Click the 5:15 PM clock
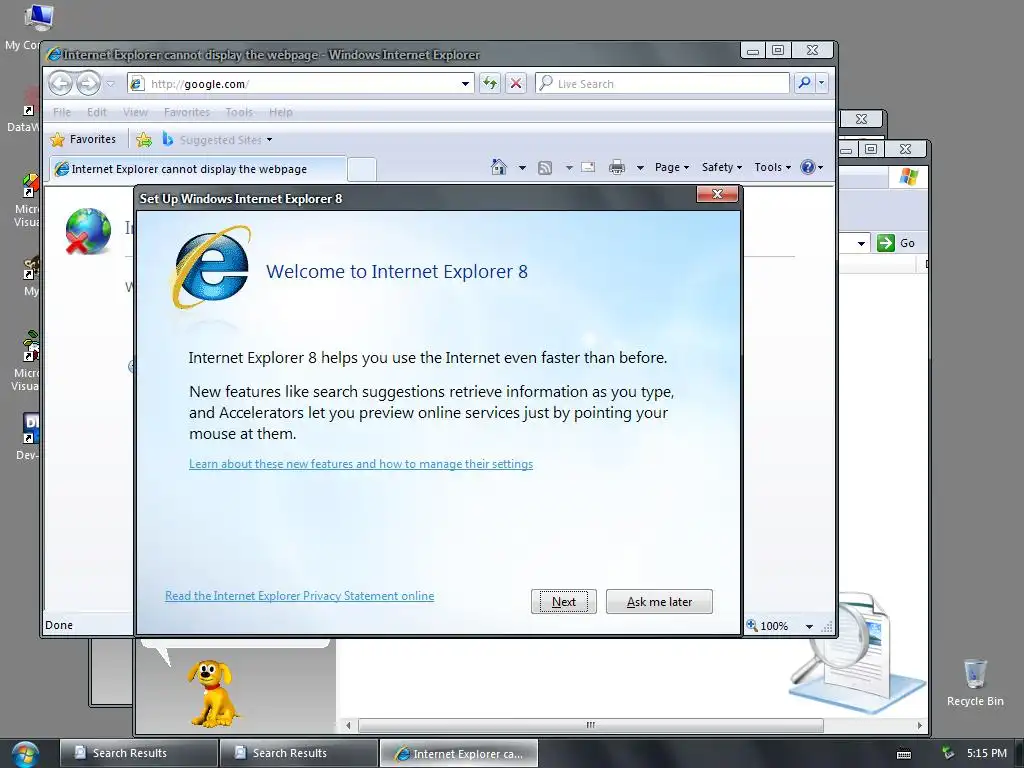This screenshot has height=768, width=1024. point(986,753)
